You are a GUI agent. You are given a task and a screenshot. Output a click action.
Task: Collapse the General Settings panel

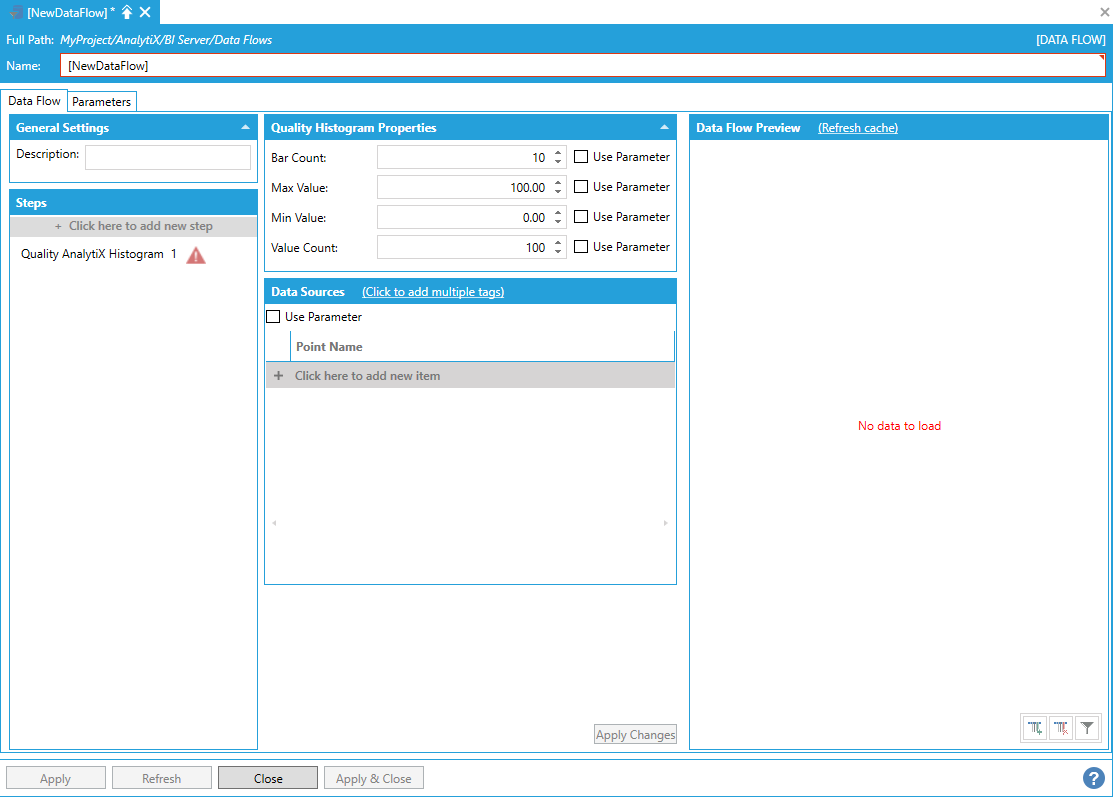tap(245, 128)
